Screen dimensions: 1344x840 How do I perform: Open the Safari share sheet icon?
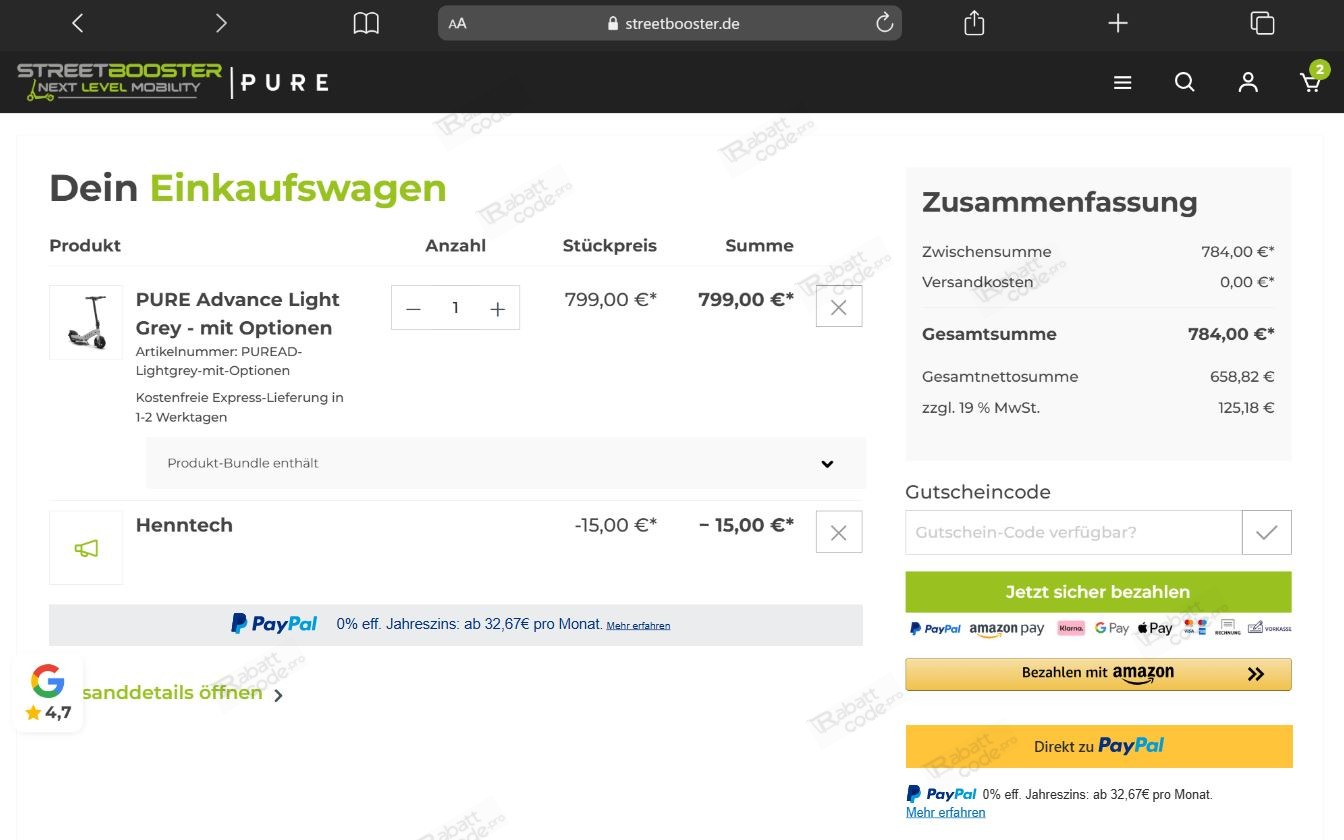click(974, 23)
